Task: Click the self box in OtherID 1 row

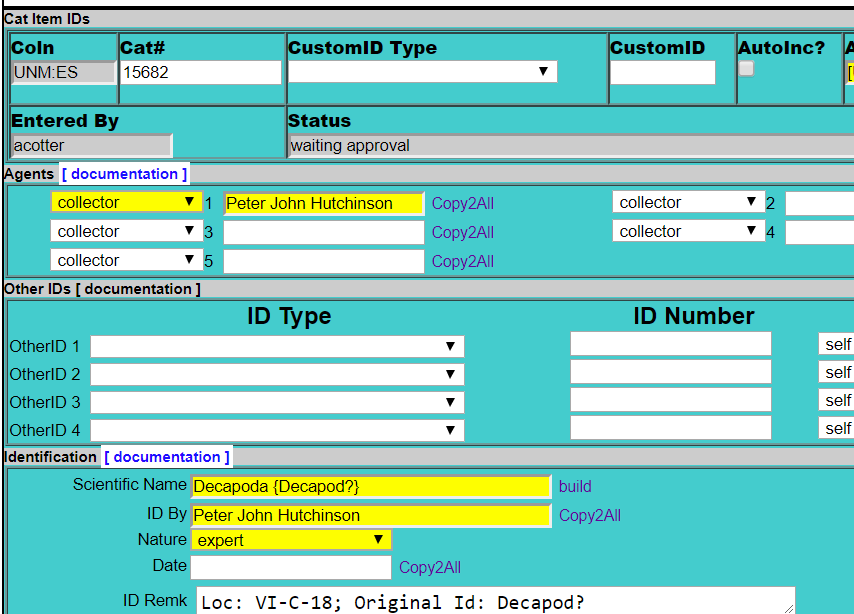Action: click(x=836, y=344)
